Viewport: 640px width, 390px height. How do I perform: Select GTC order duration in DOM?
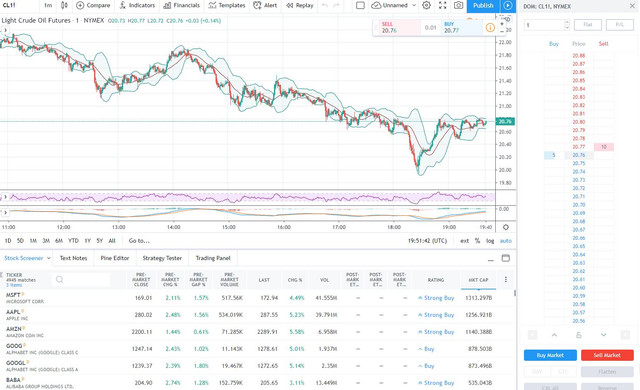pyautogui.click(x=564, y=372)
